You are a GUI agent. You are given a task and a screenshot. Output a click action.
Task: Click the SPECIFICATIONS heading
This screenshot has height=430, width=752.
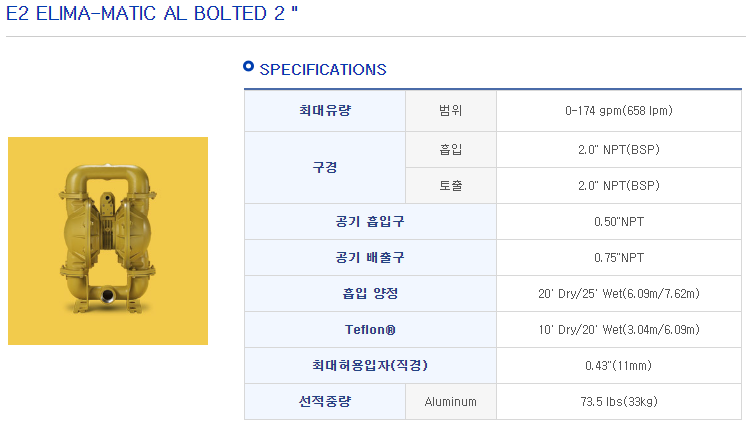[x=322, y=69]
